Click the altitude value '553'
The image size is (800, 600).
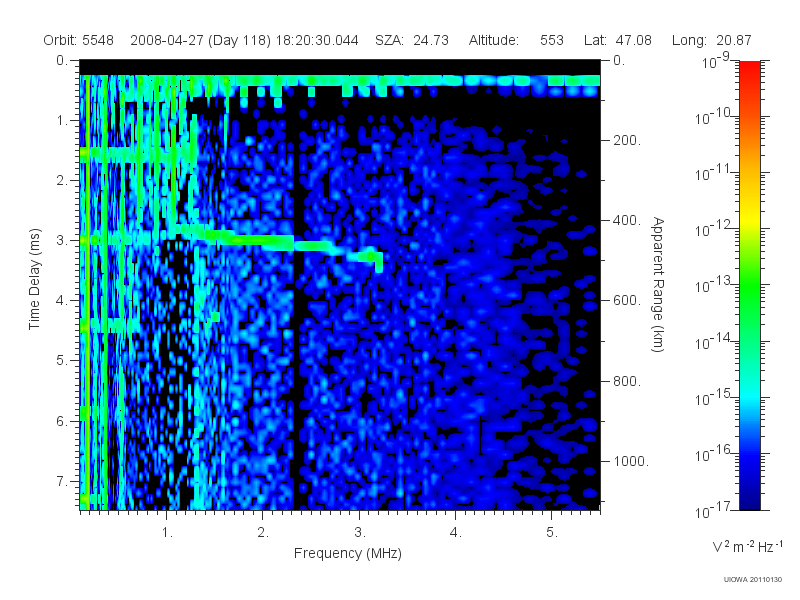click(x=552, y=40)
